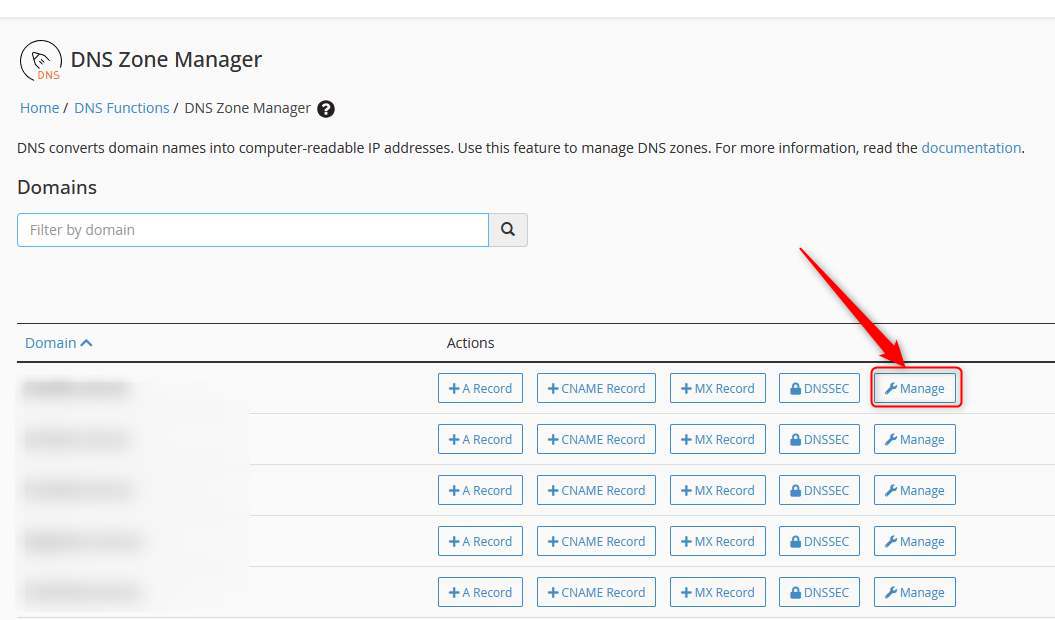1055x620 pixels.
Task: Add CNAME Record for second domain
Action: (x=596, y=440)
